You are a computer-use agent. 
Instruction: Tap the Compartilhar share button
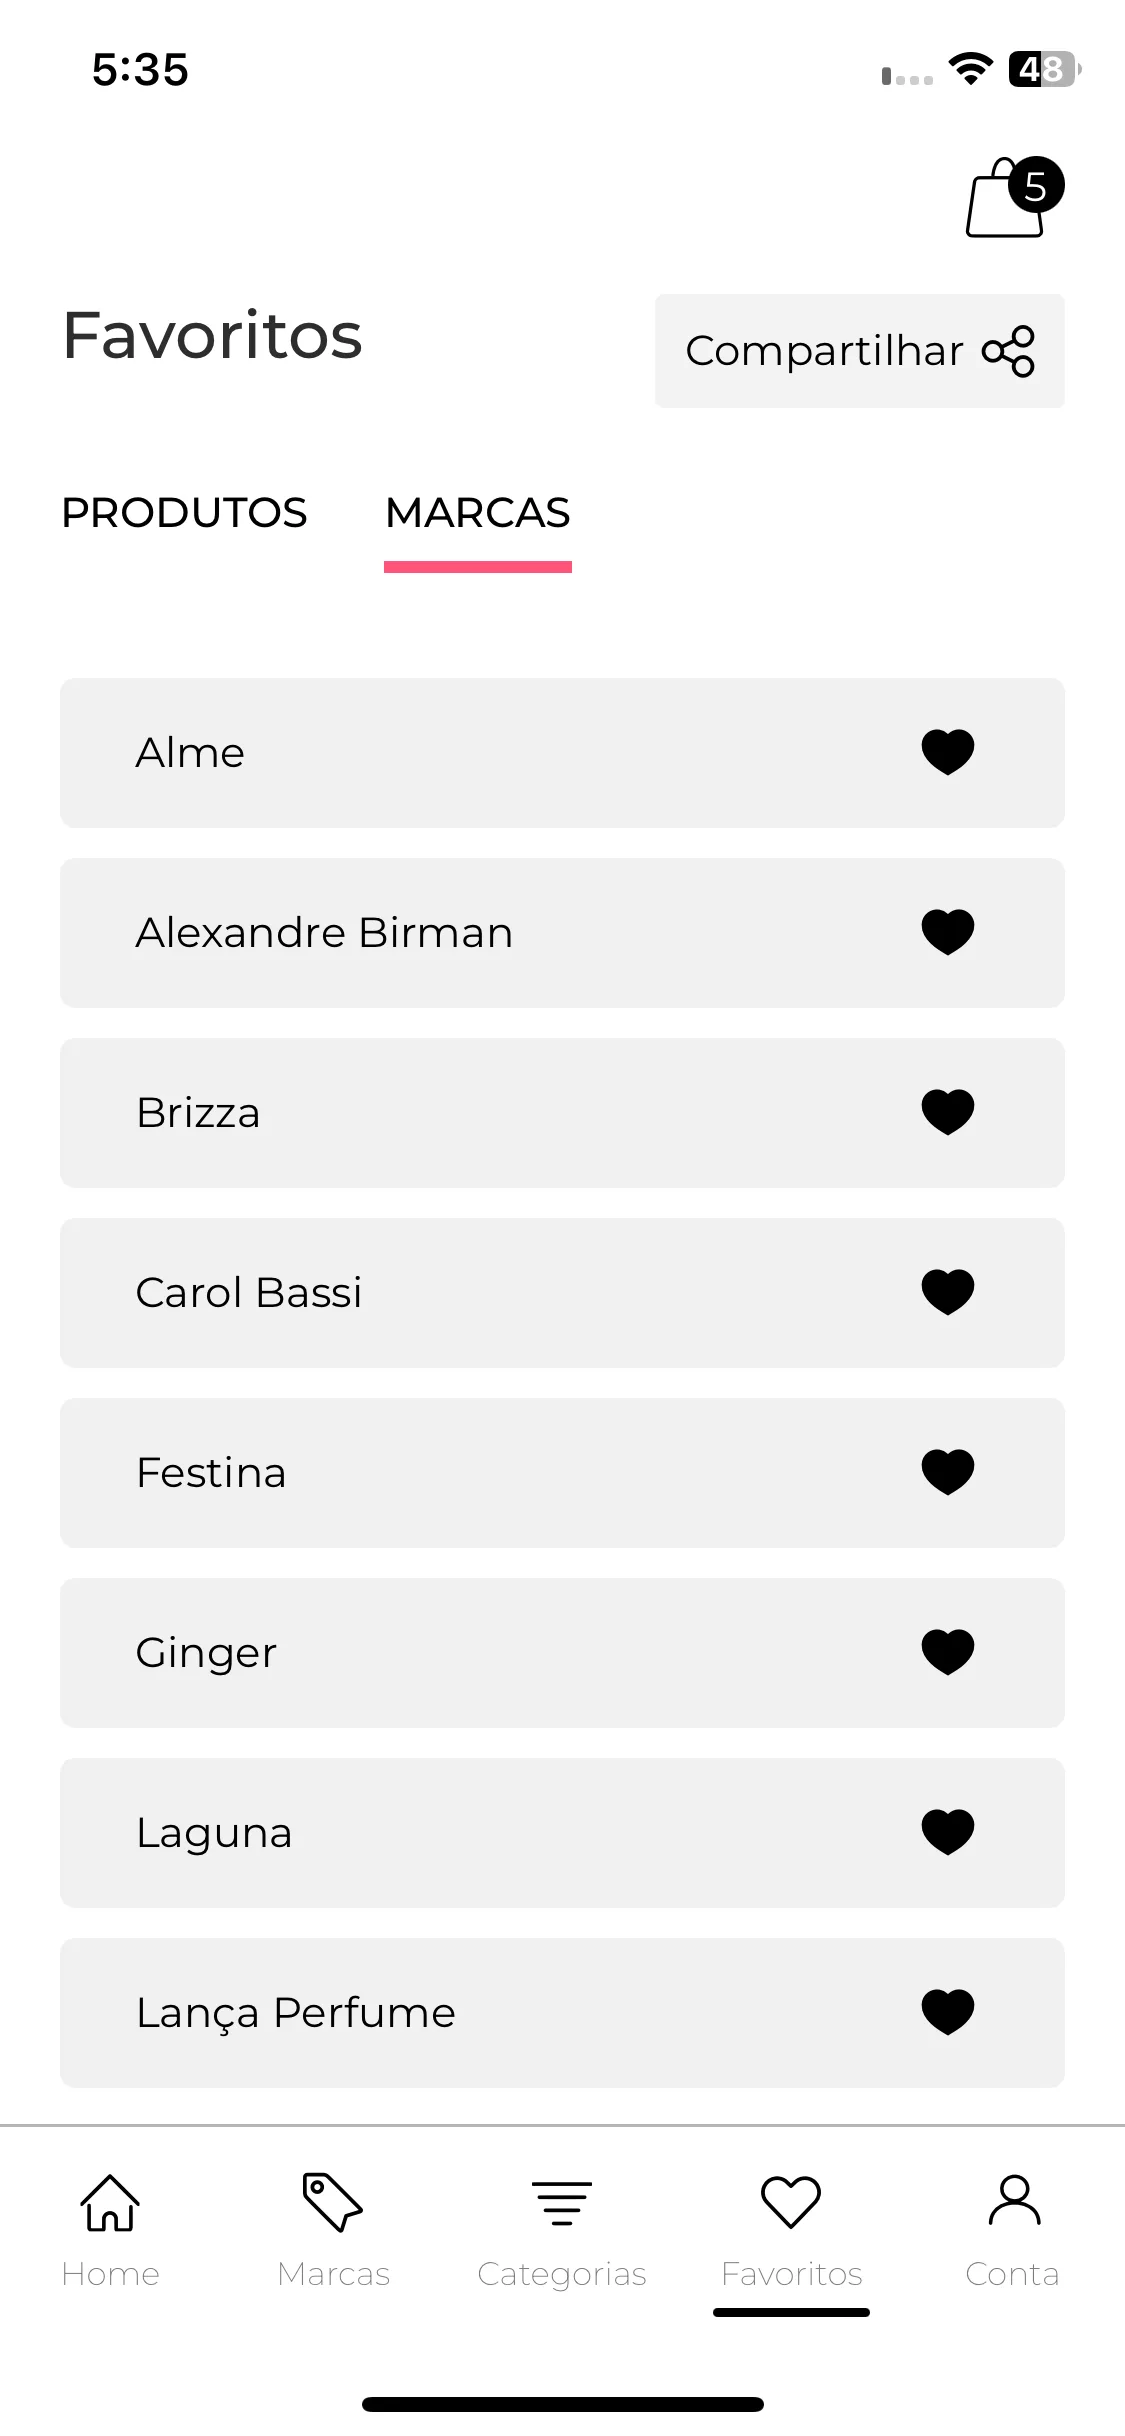(x=860, y=351)
